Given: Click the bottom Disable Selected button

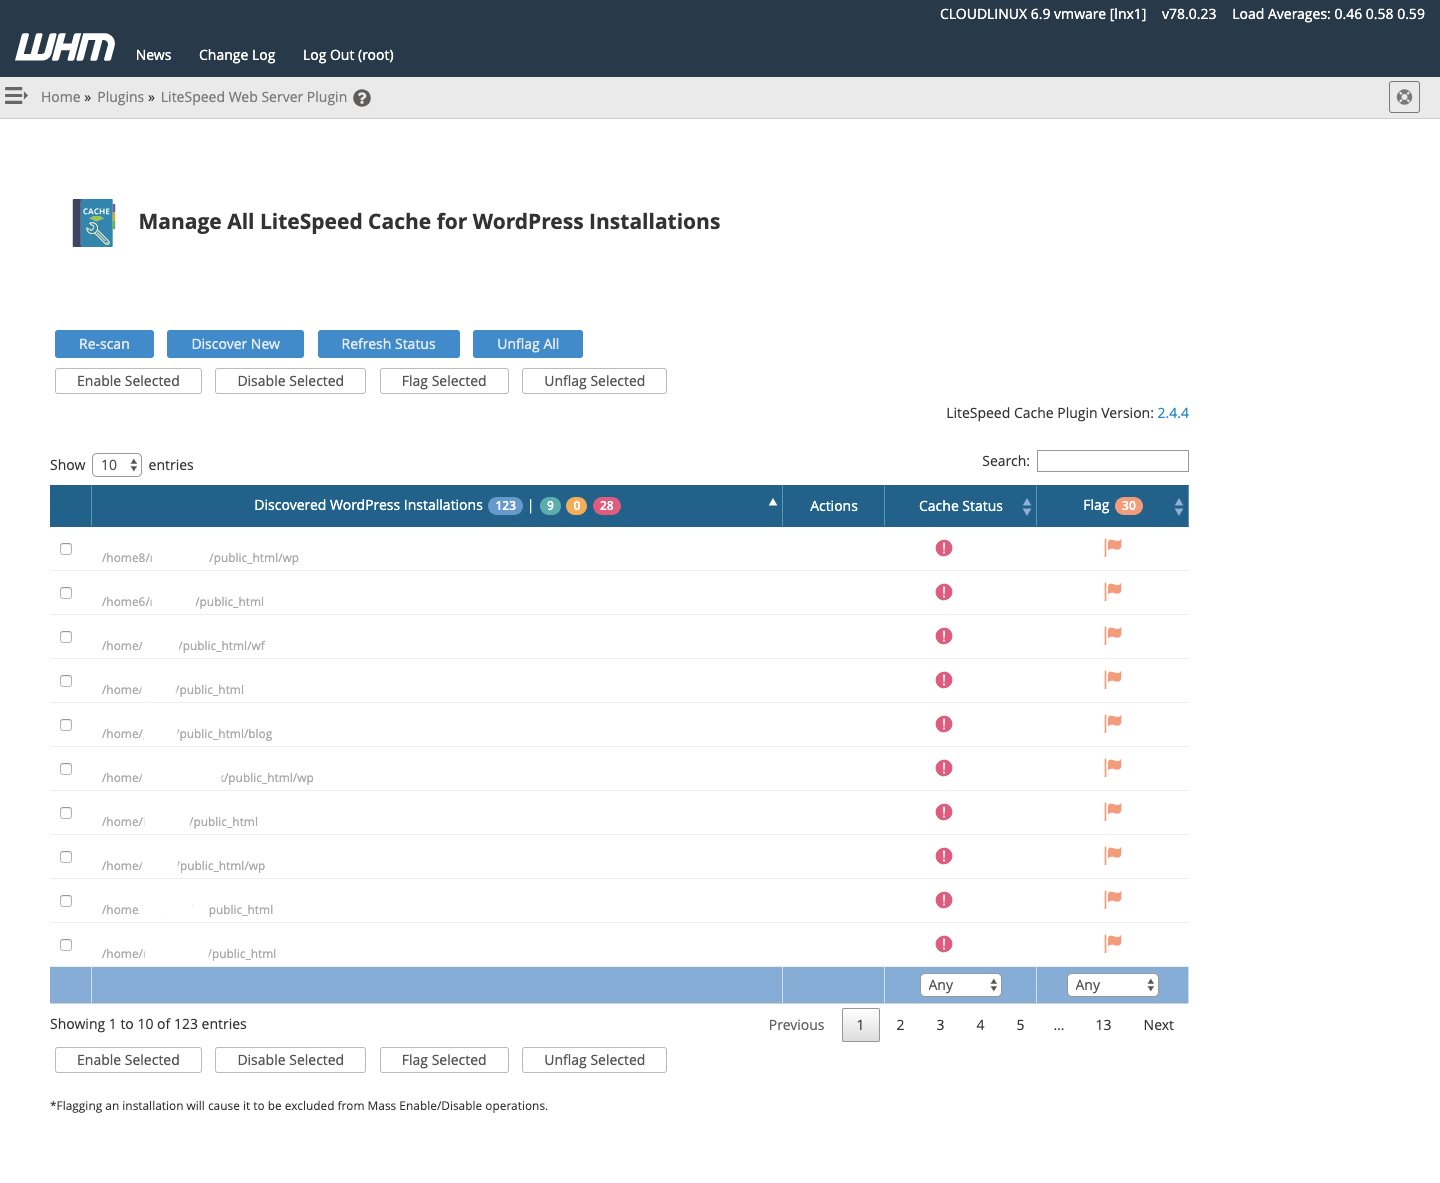Looking at the screenshot, I should tap(291, 1060).
